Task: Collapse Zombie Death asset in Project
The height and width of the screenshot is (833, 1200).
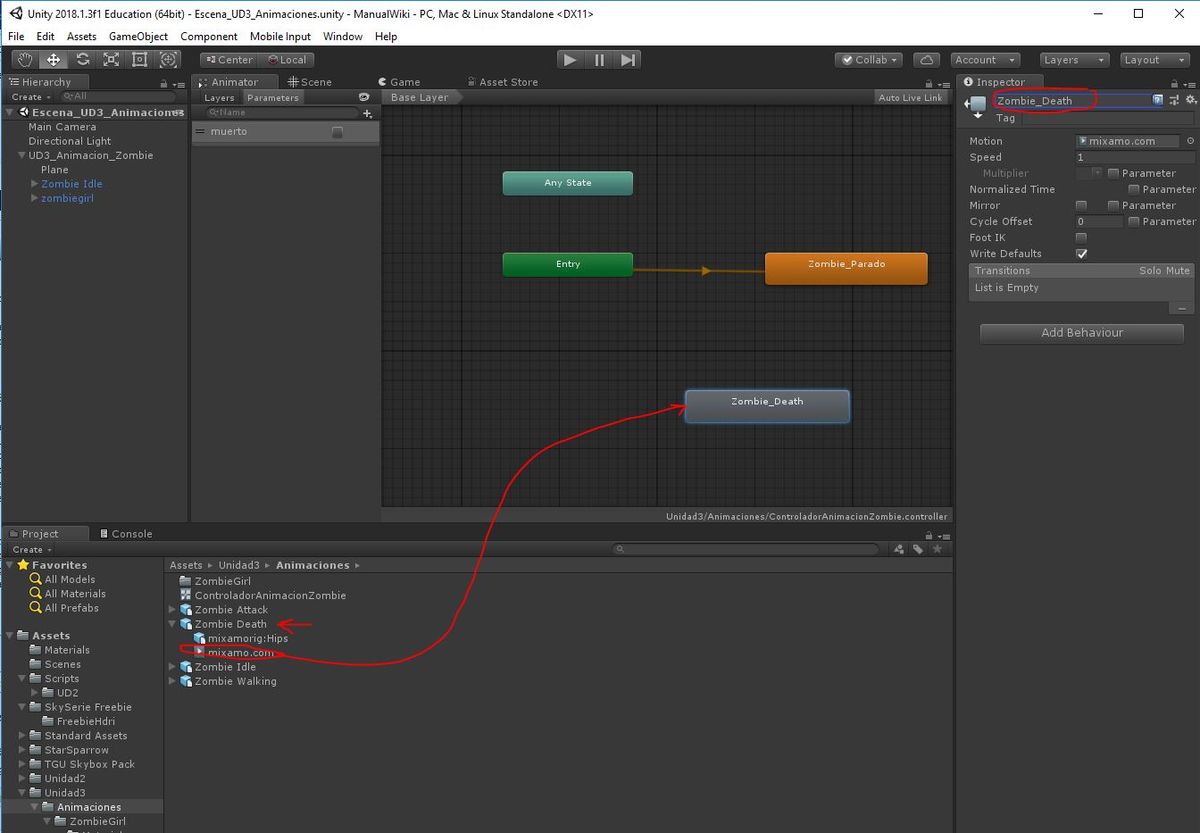Action: [x=173, y=624]
